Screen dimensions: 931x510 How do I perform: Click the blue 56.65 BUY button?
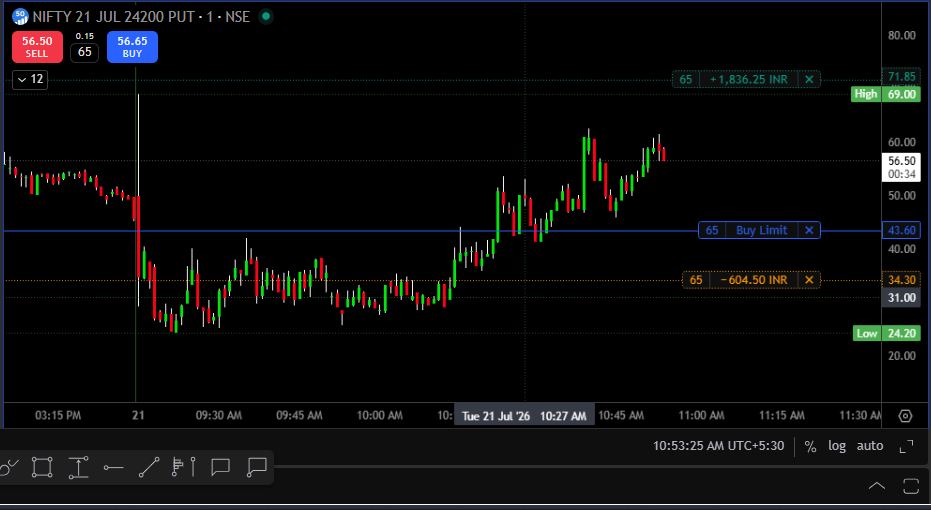click(x=132, y=47)
